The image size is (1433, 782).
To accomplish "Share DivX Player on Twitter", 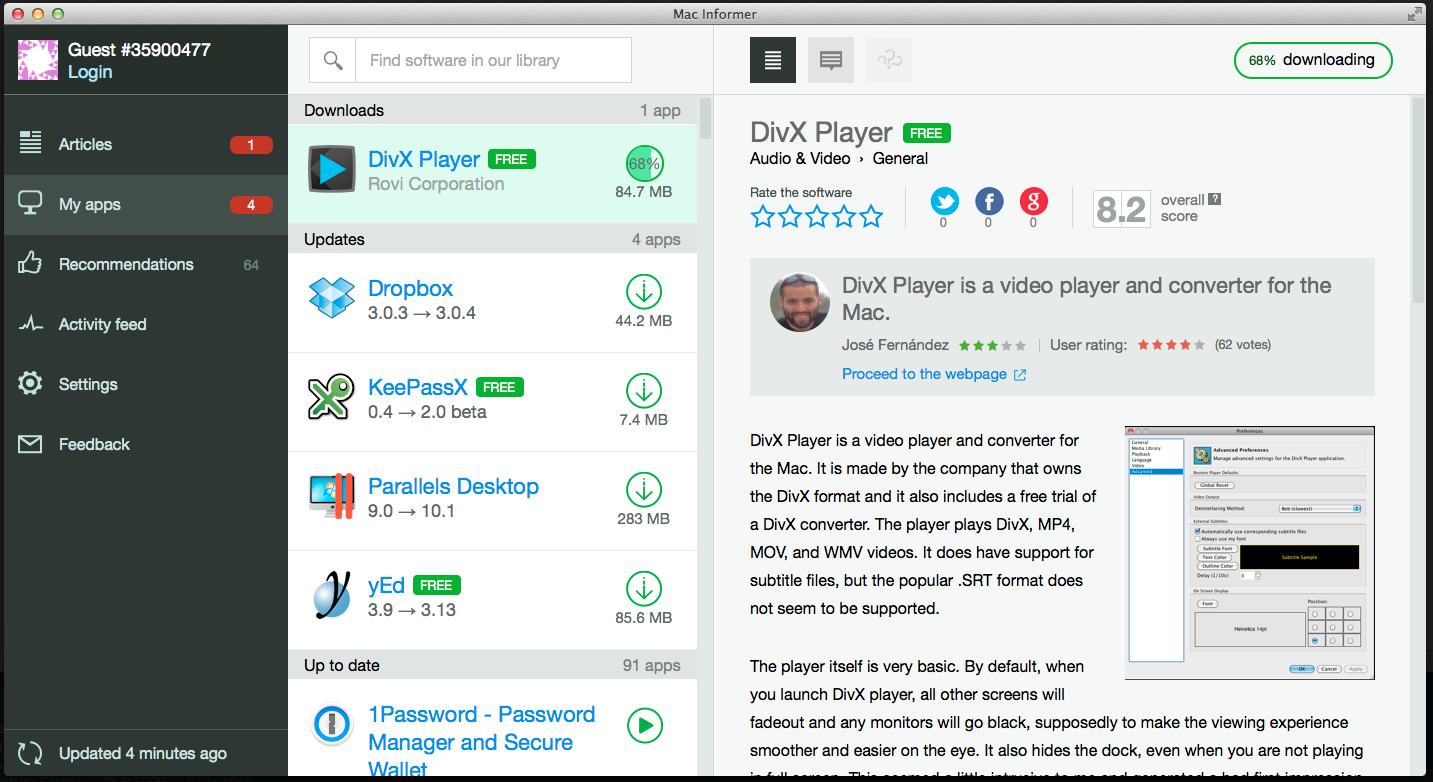I will (x=944, y=202).
